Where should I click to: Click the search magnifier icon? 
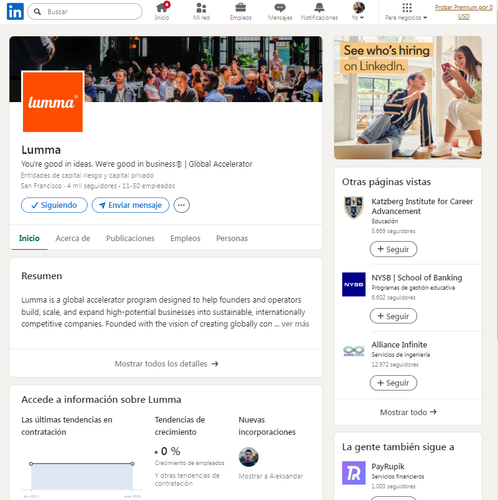(38, 12)
